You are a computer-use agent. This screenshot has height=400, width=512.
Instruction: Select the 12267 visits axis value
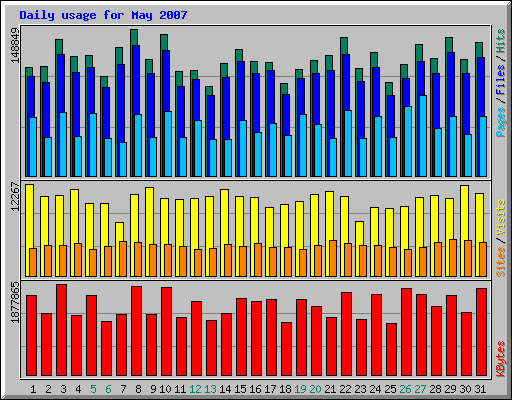pos(15,197)
